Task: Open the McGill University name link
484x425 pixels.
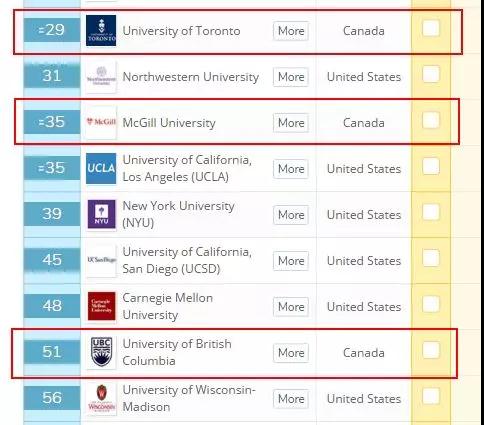Action: 169,123
